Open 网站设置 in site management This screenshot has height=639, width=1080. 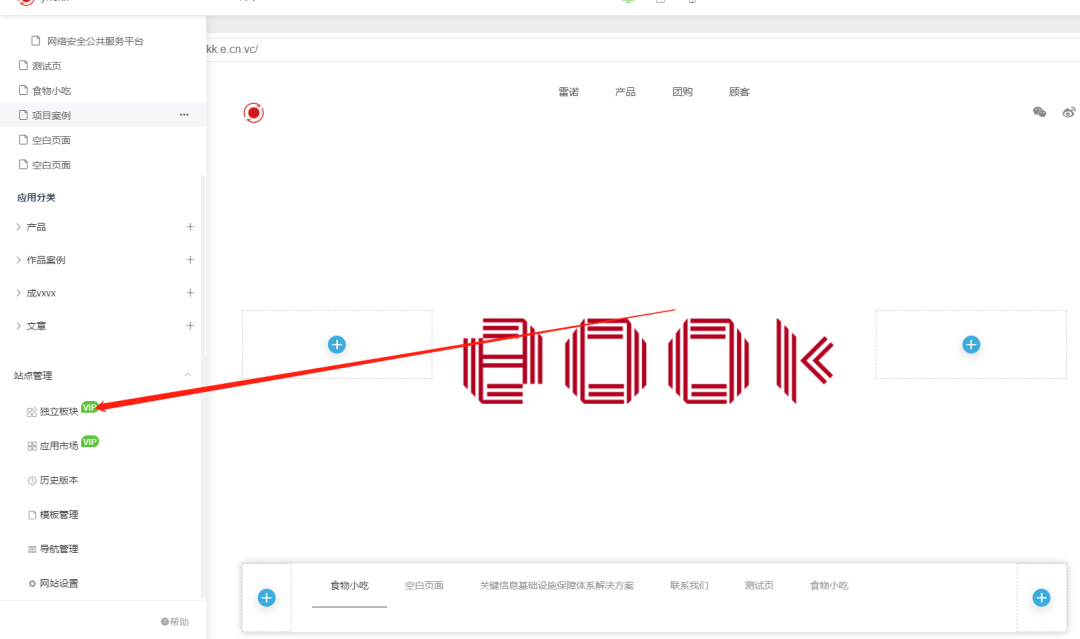[x=59, y=584]
